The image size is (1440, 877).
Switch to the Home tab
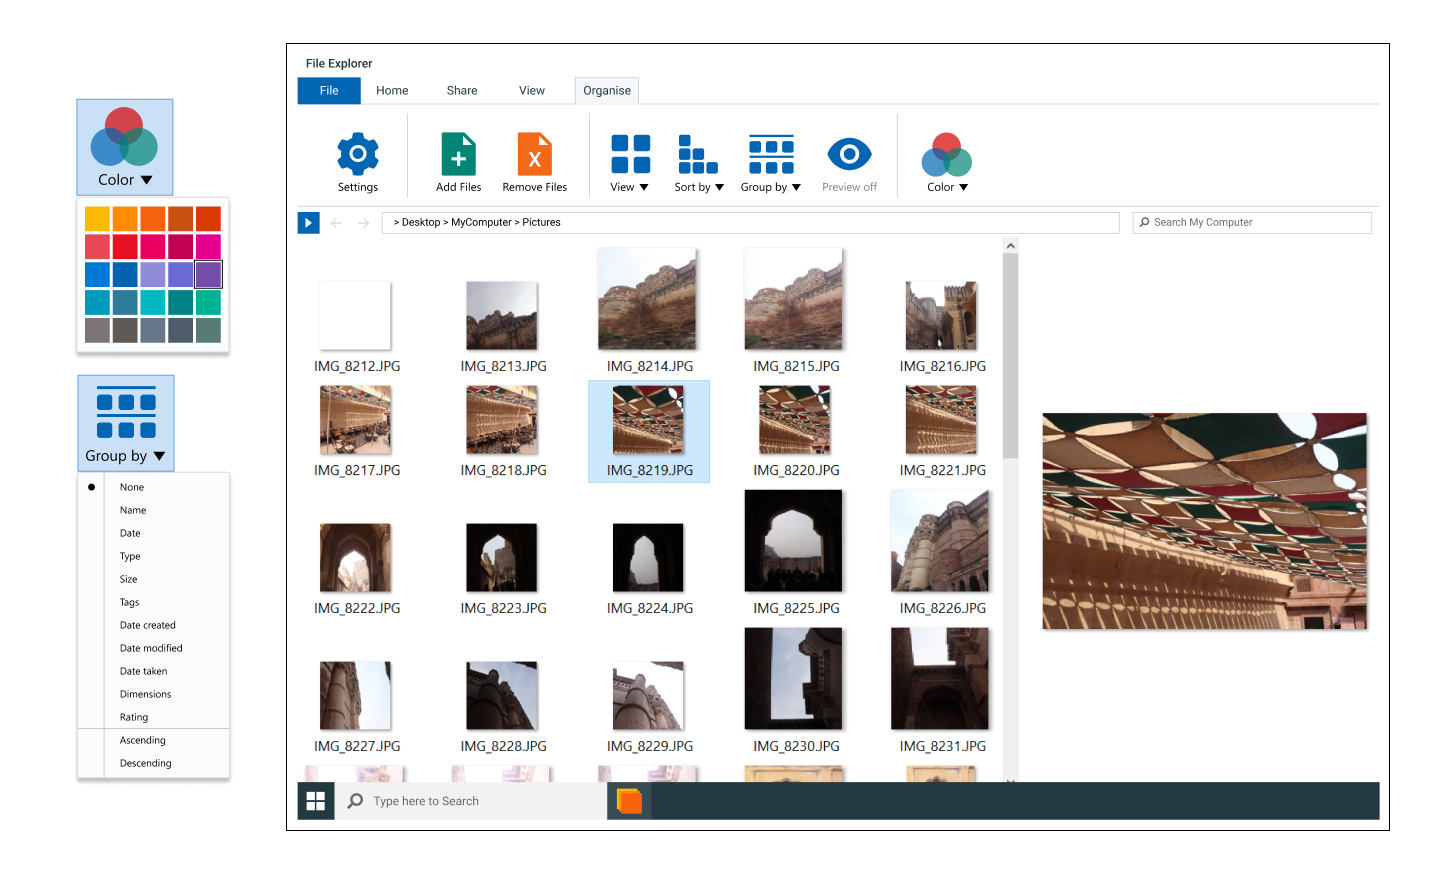(x=392, y=90)
